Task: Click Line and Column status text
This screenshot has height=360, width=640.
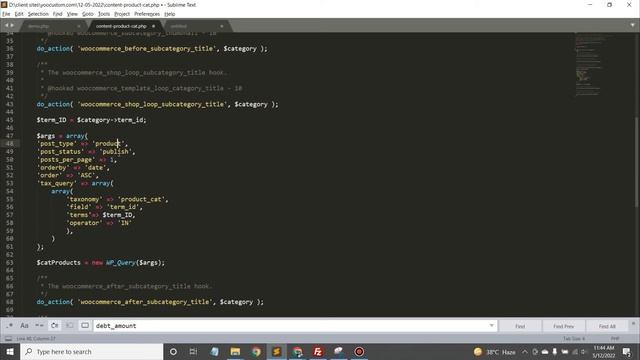Action: click(x=36, y=339)
